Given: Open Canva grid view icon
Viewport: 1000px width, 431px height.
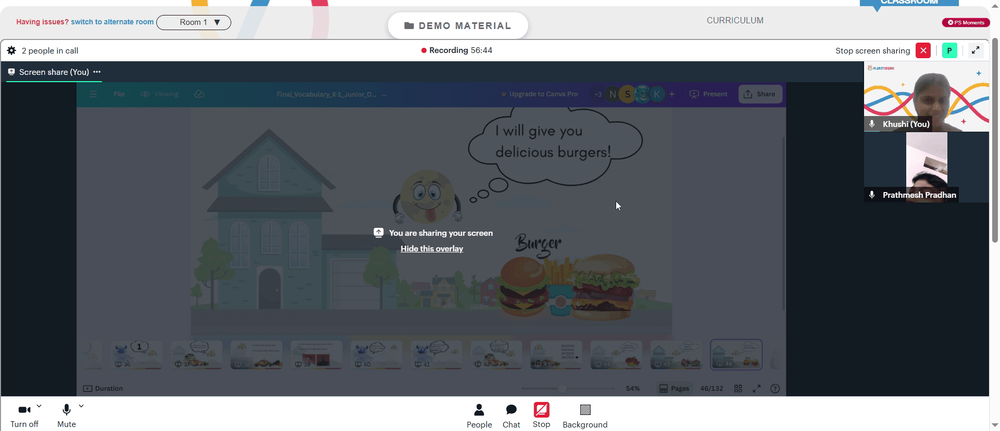Looking at the screenshot, I should (x=738, y=388).
